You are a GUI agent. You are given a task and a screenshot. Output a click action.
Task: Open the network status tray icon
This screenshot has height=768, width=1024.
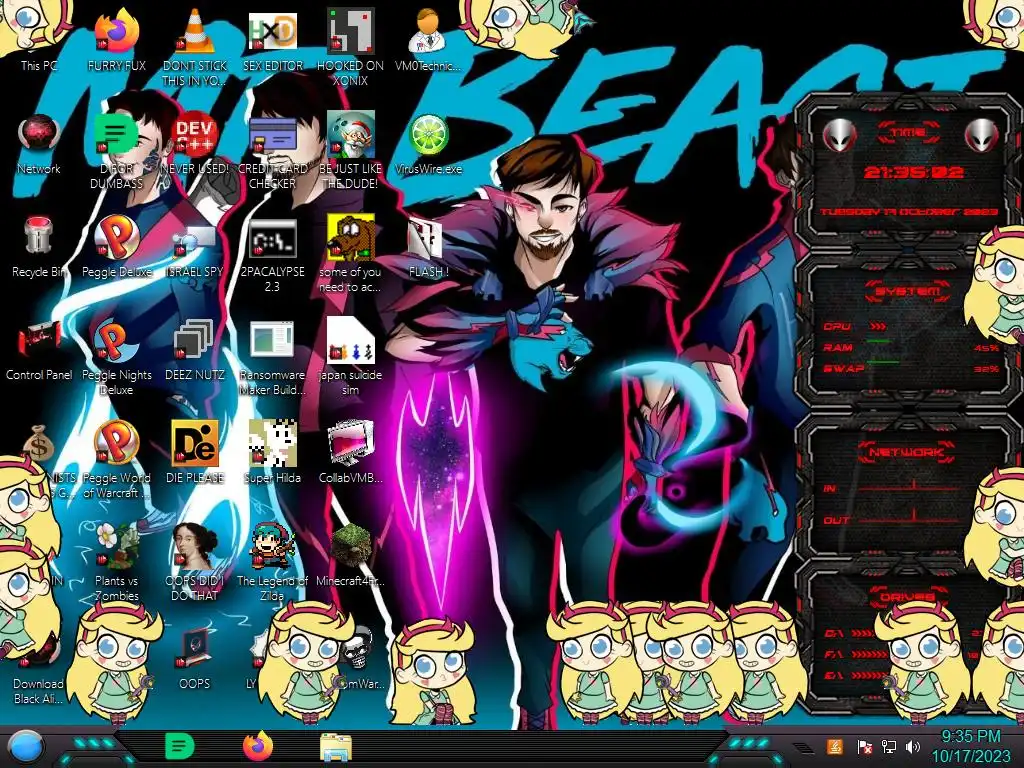coord(888,746)
